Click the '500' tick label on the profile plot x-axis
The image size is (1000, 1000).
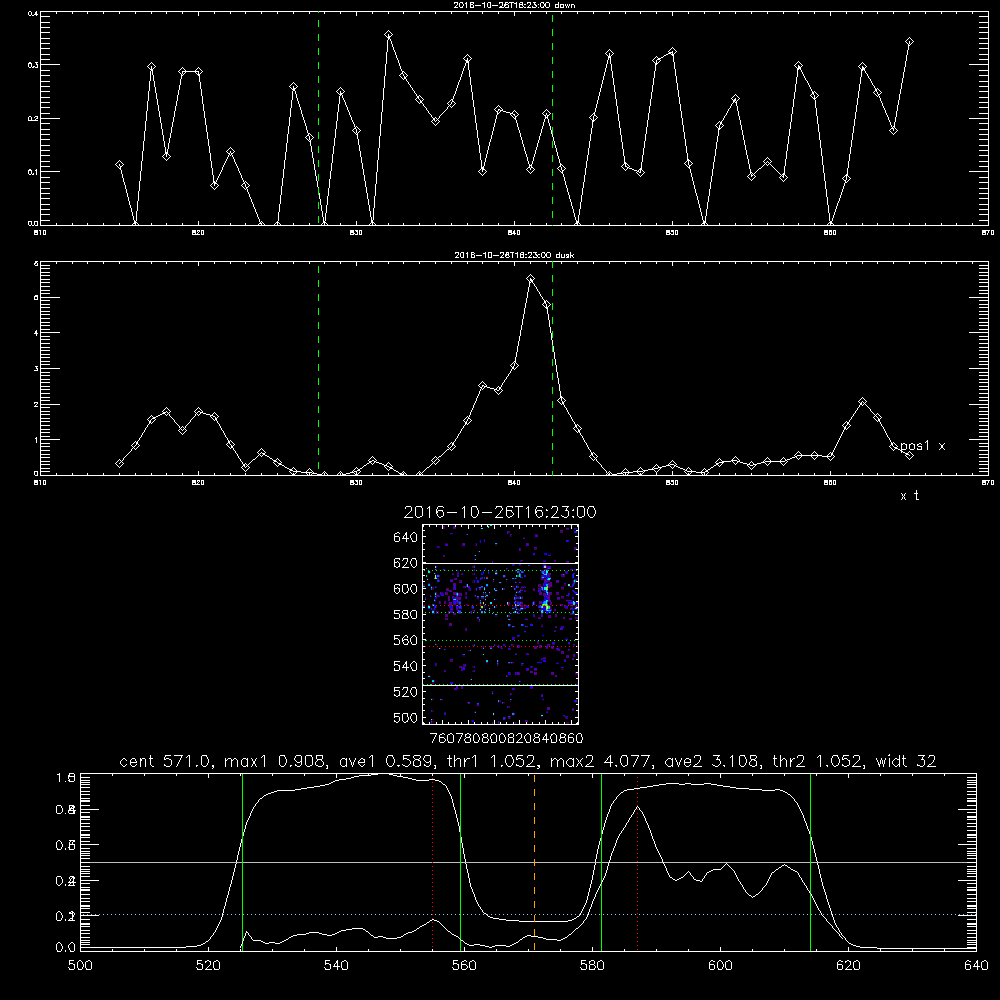tap(80, 966)
